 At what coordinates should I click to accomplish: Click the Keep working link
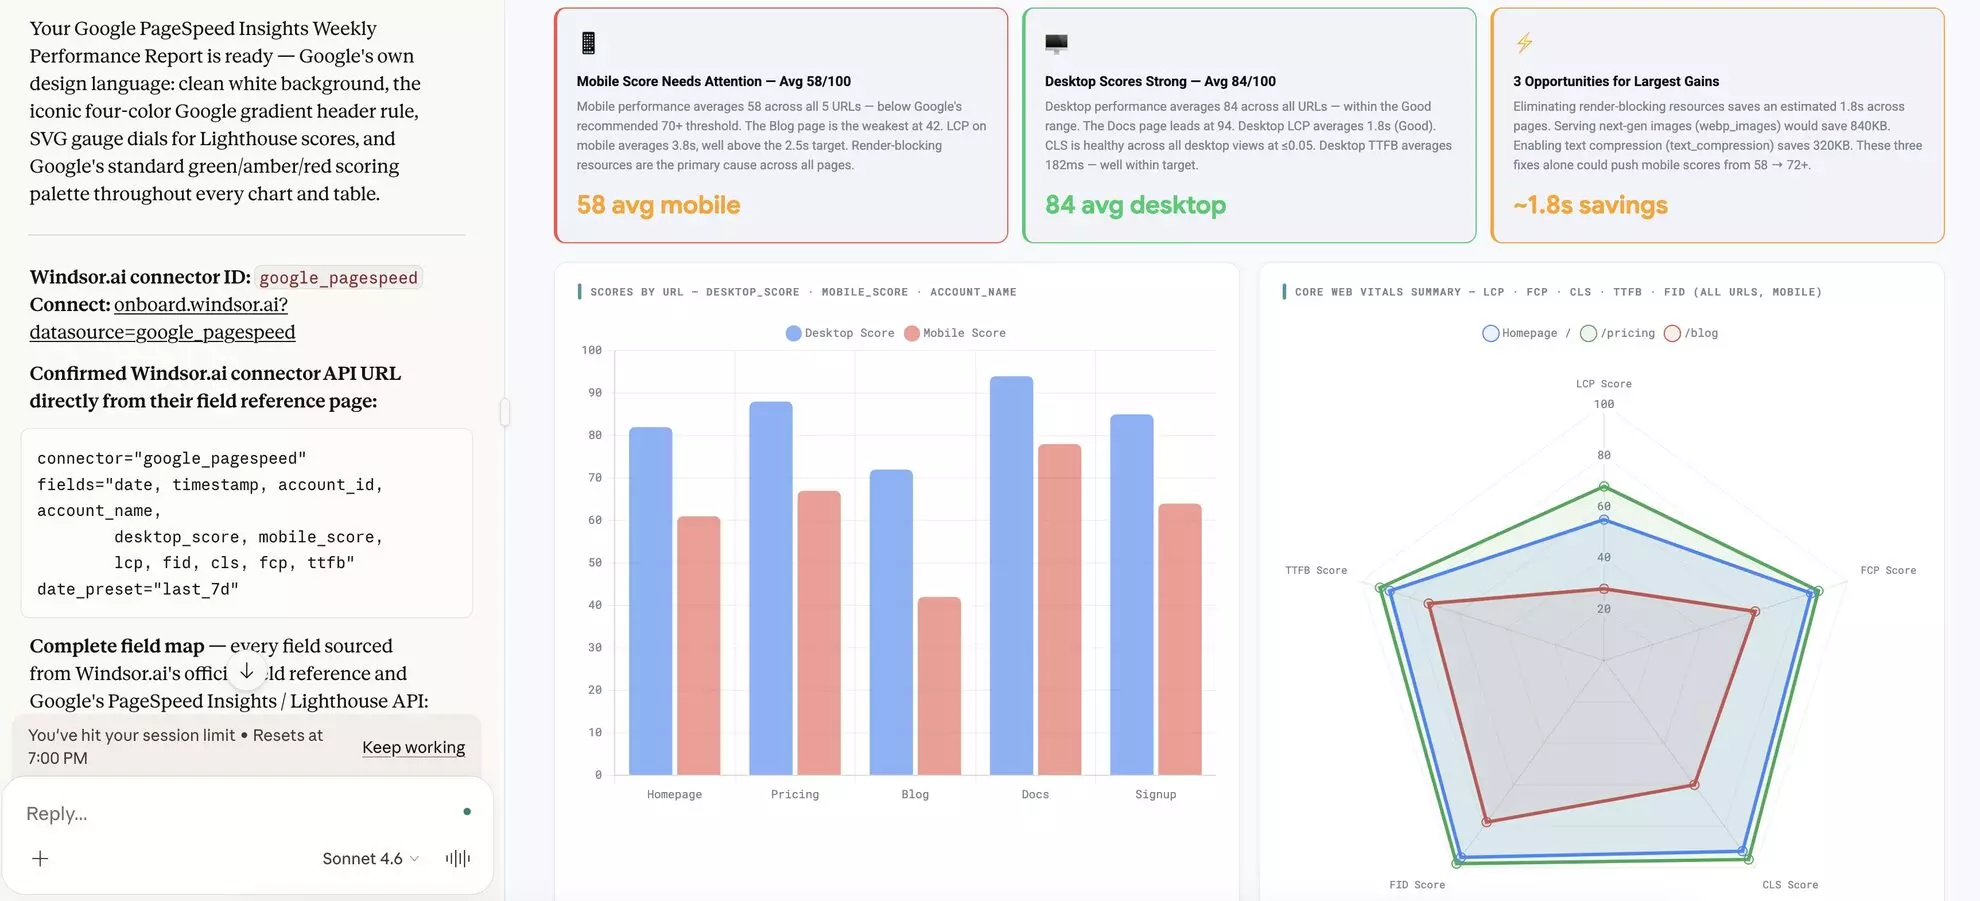click(x=413, y=747)
